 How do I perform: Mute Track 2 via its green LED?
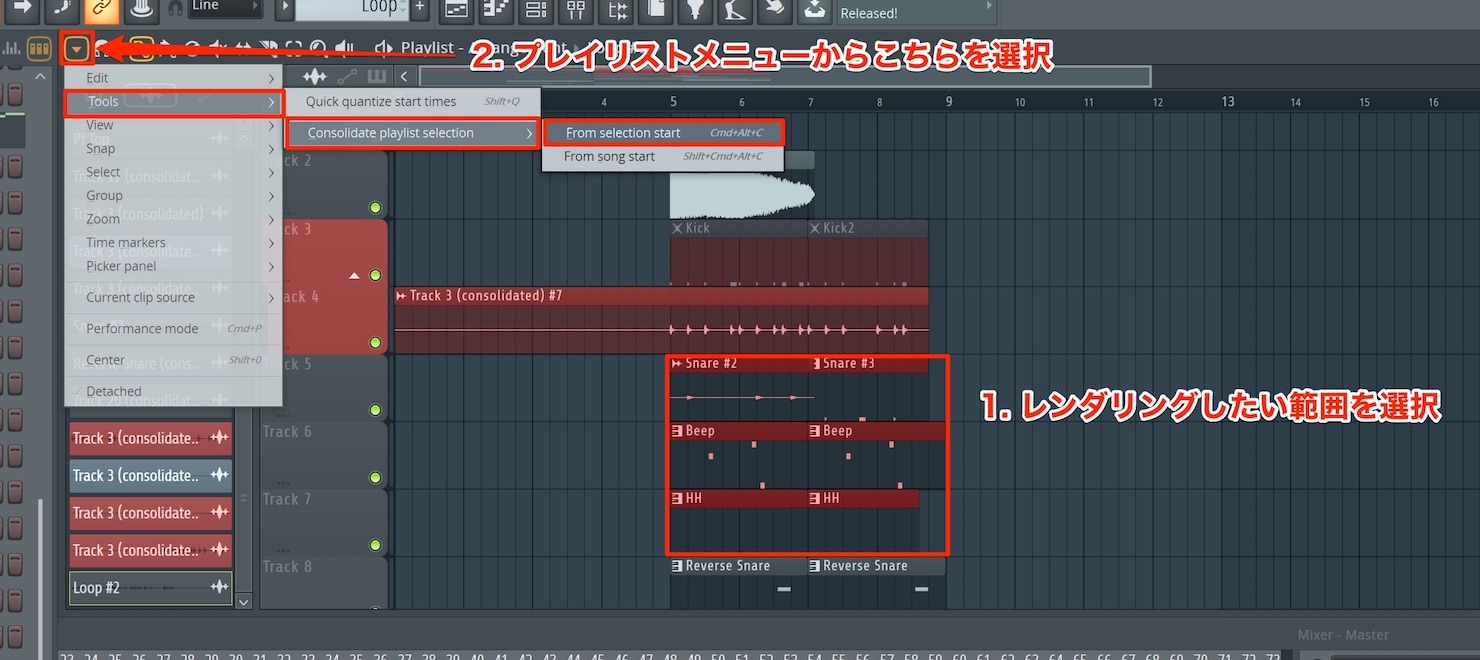(x=375, y=208)
